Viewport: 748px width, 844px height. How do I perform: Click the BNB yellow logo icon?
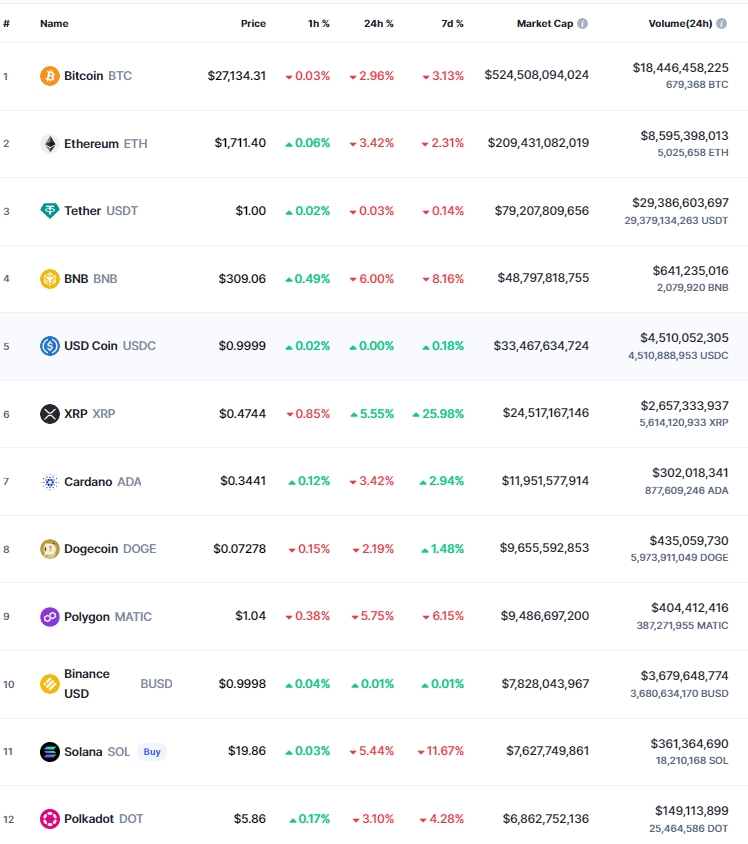coord(50,279)
